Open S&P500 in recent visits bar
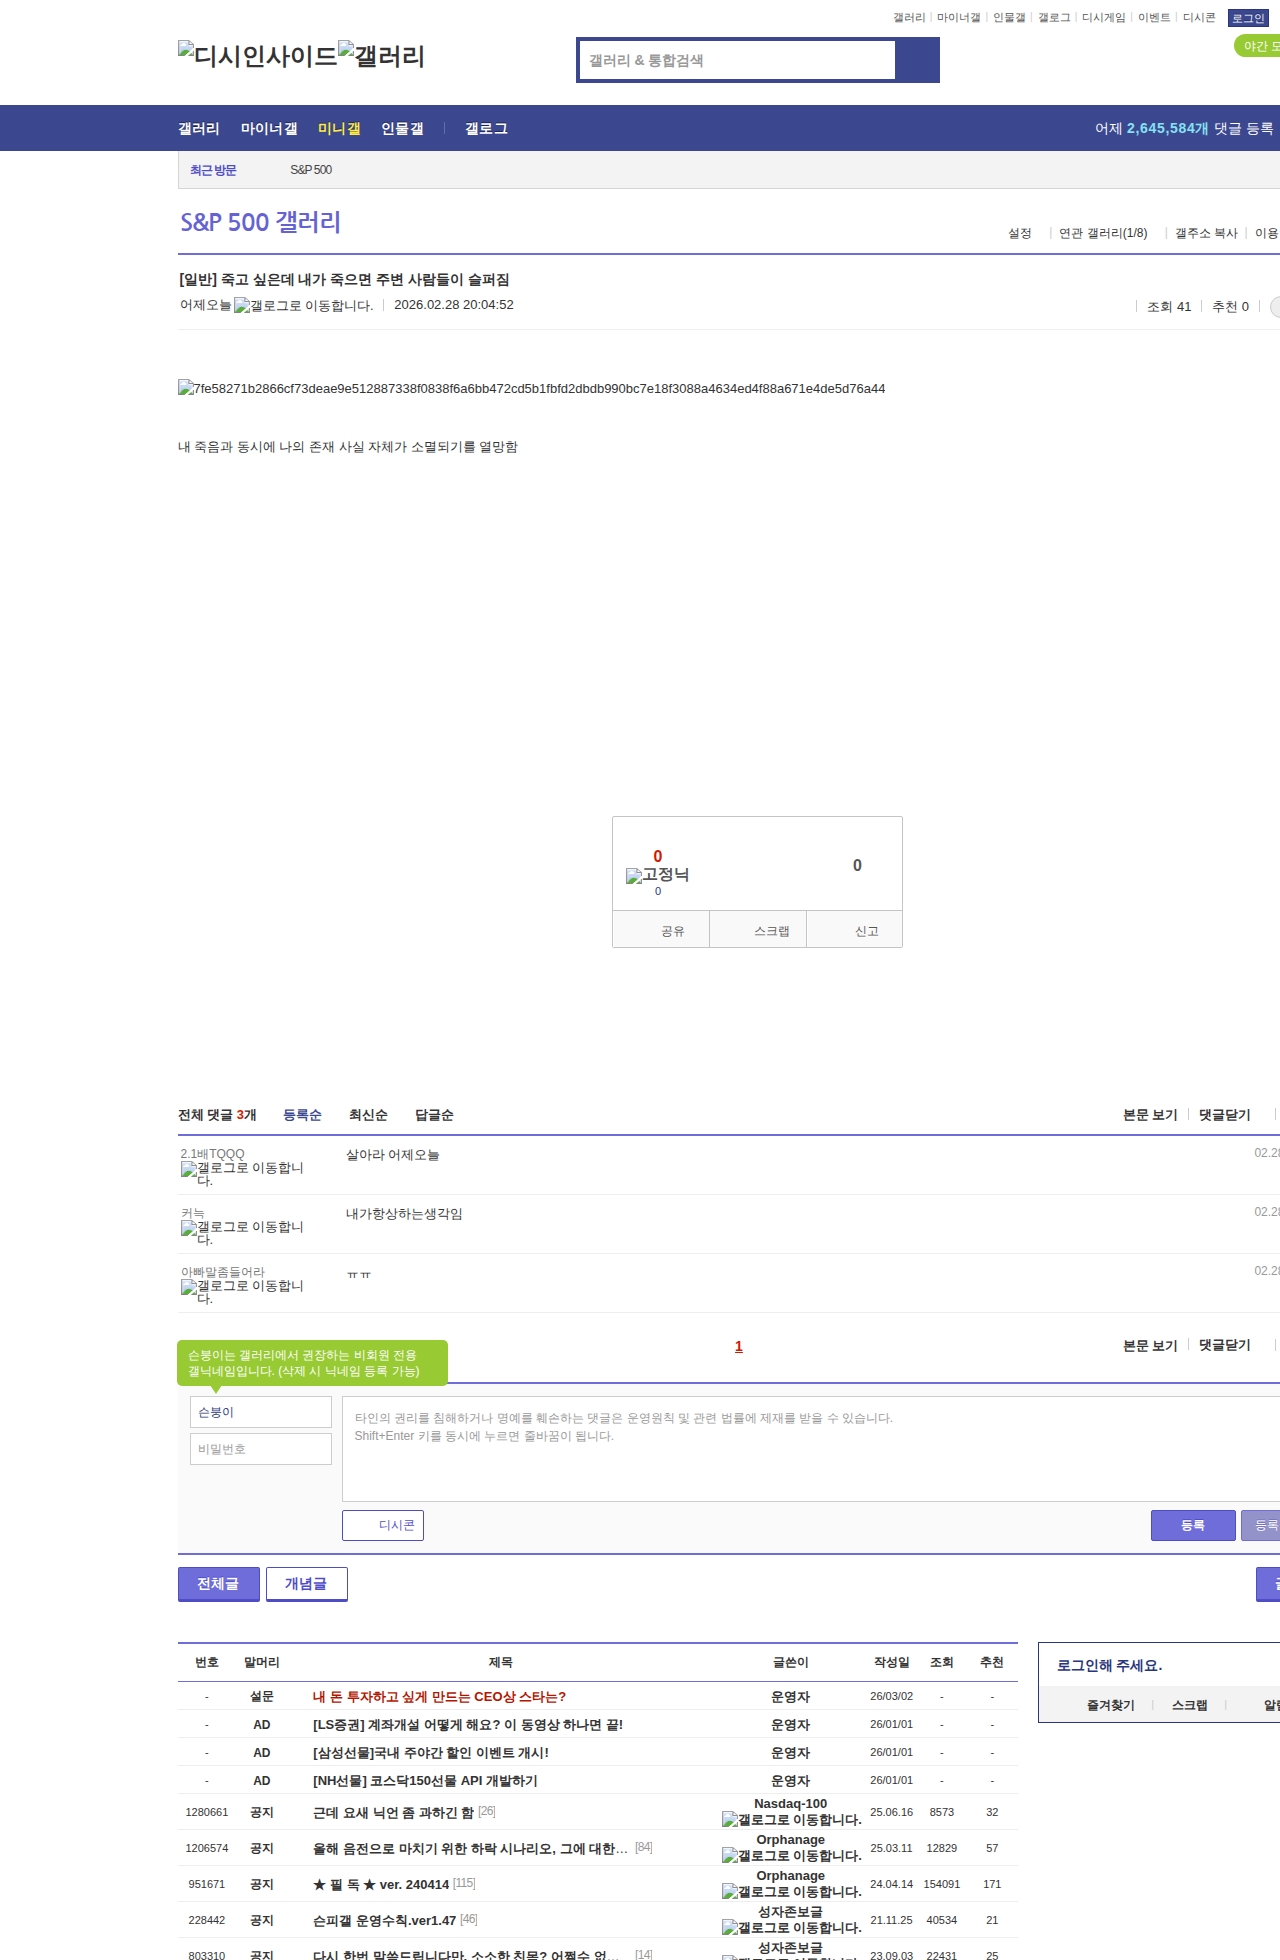Image resolution: width=1280 pixels, height=1960 pixels. point(311,170)
